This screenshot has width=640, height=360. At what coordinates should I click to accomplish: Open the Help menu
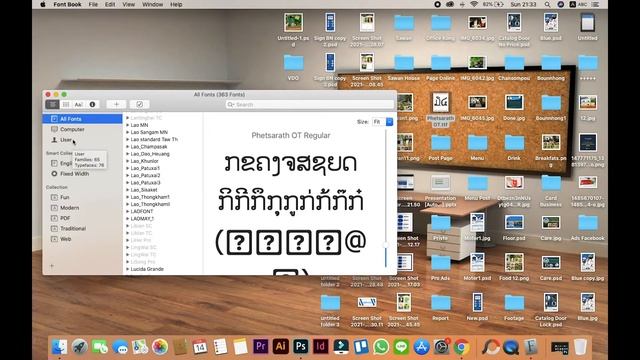pos(176,4)
